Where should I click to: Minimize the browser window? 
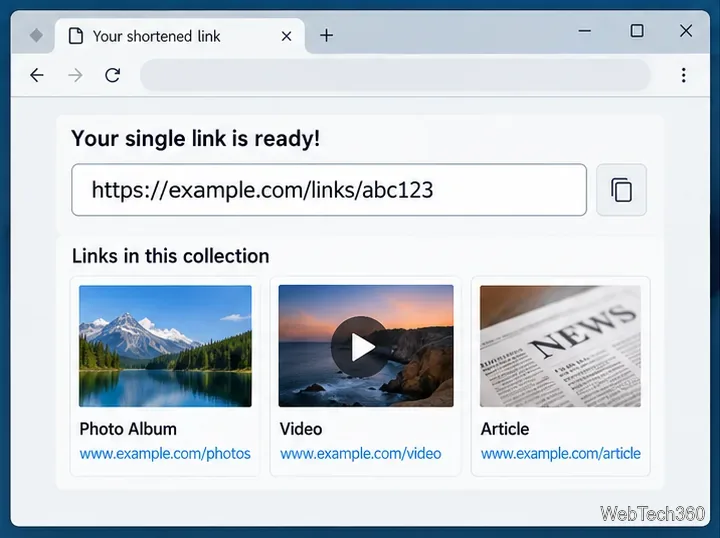(x=585, y=31)
